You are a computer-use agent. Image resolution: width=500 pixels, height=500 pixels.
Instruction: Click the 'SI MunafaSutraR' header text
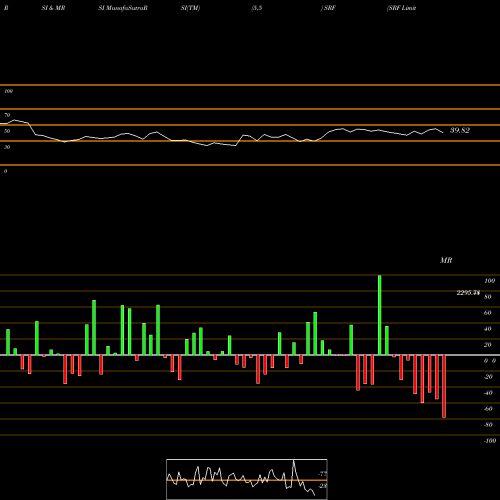123,8
